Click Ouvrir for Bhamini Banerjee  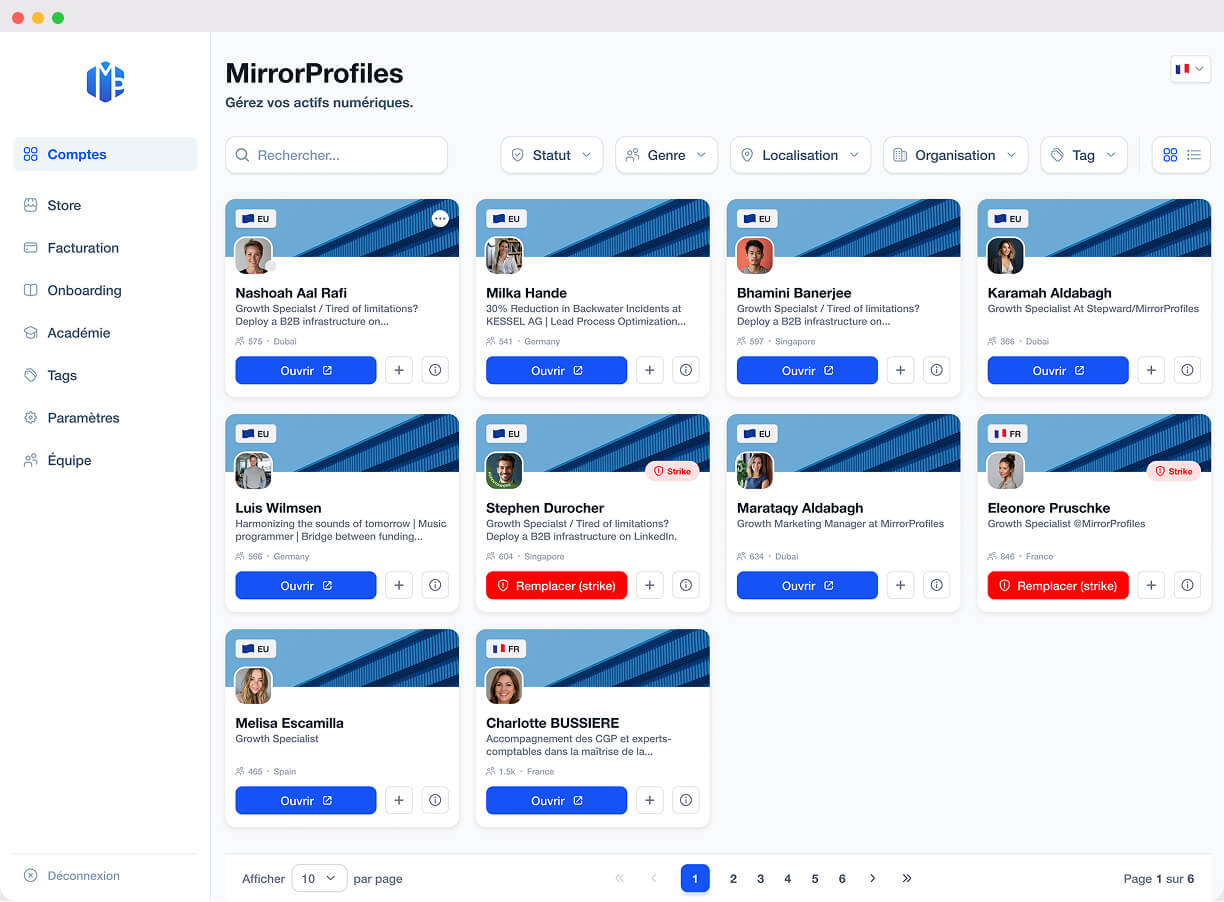coord(807,370)
